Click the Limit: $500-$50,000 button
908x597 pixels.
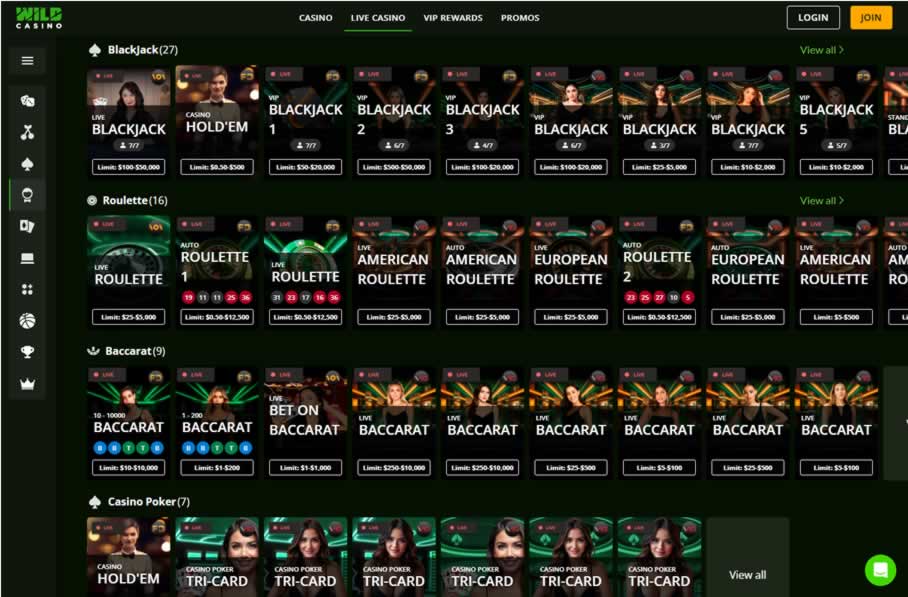pos(394,167)
